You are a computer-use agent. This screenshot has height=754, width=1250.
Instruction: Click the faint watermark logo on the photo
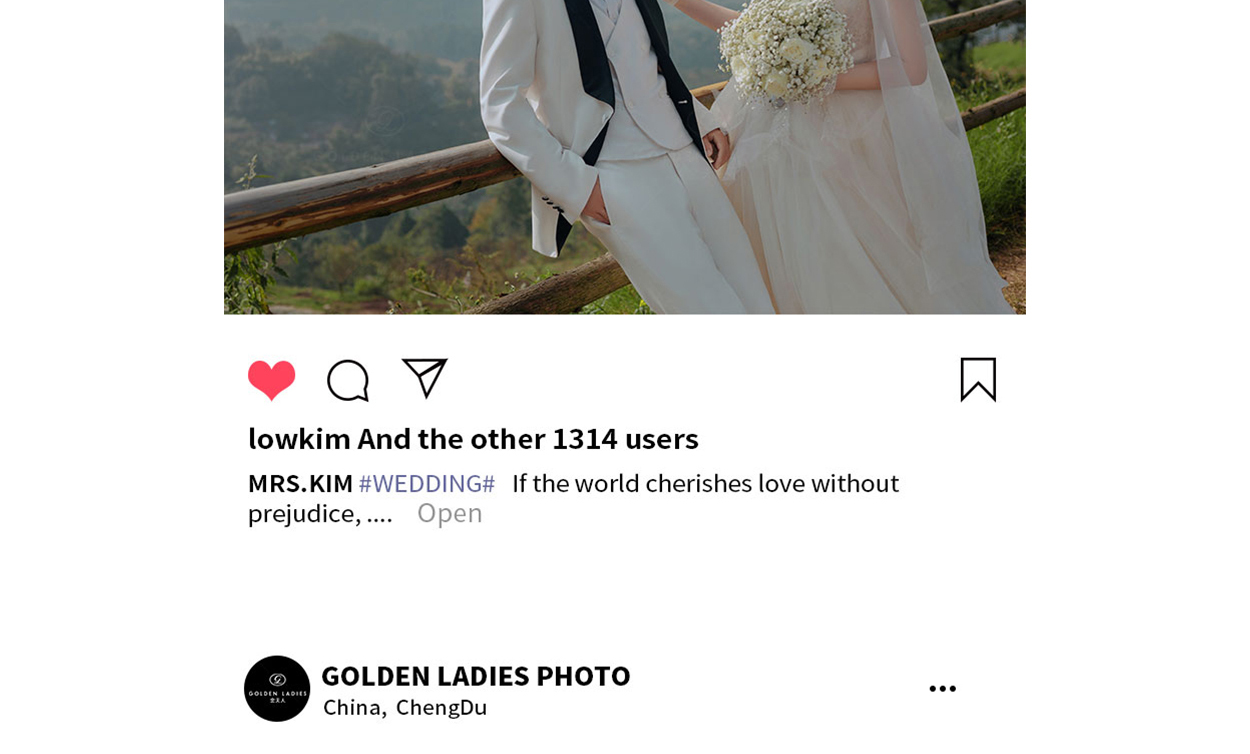(x=387, y=121)
